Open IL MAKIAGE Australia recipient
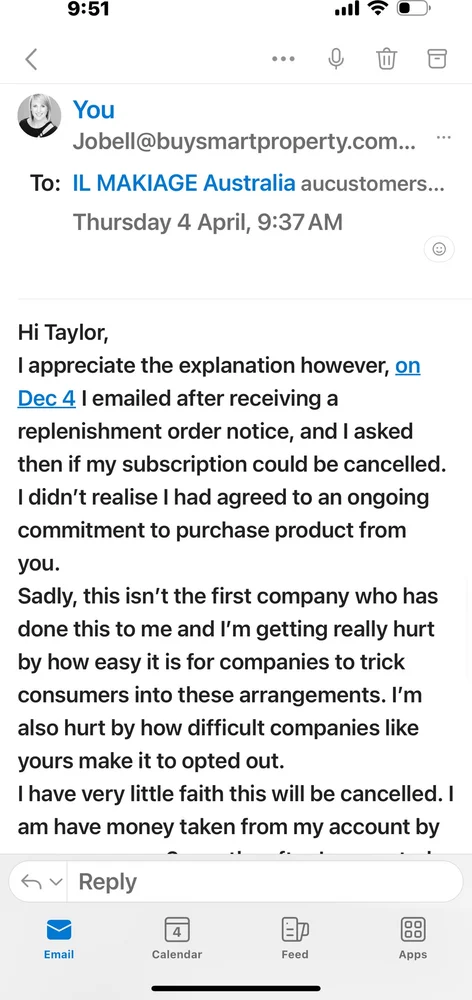Image resolution: width=472 pixels, height=1000 pixels. click(x=184, y=184)
